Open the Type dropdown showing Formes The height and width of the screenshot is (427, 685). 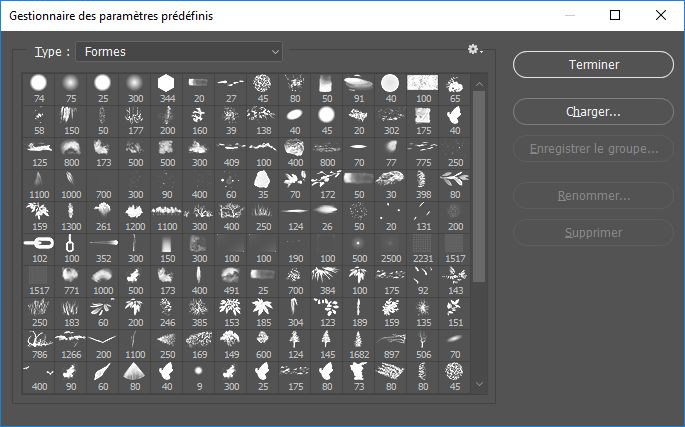(x=179, y=51)
